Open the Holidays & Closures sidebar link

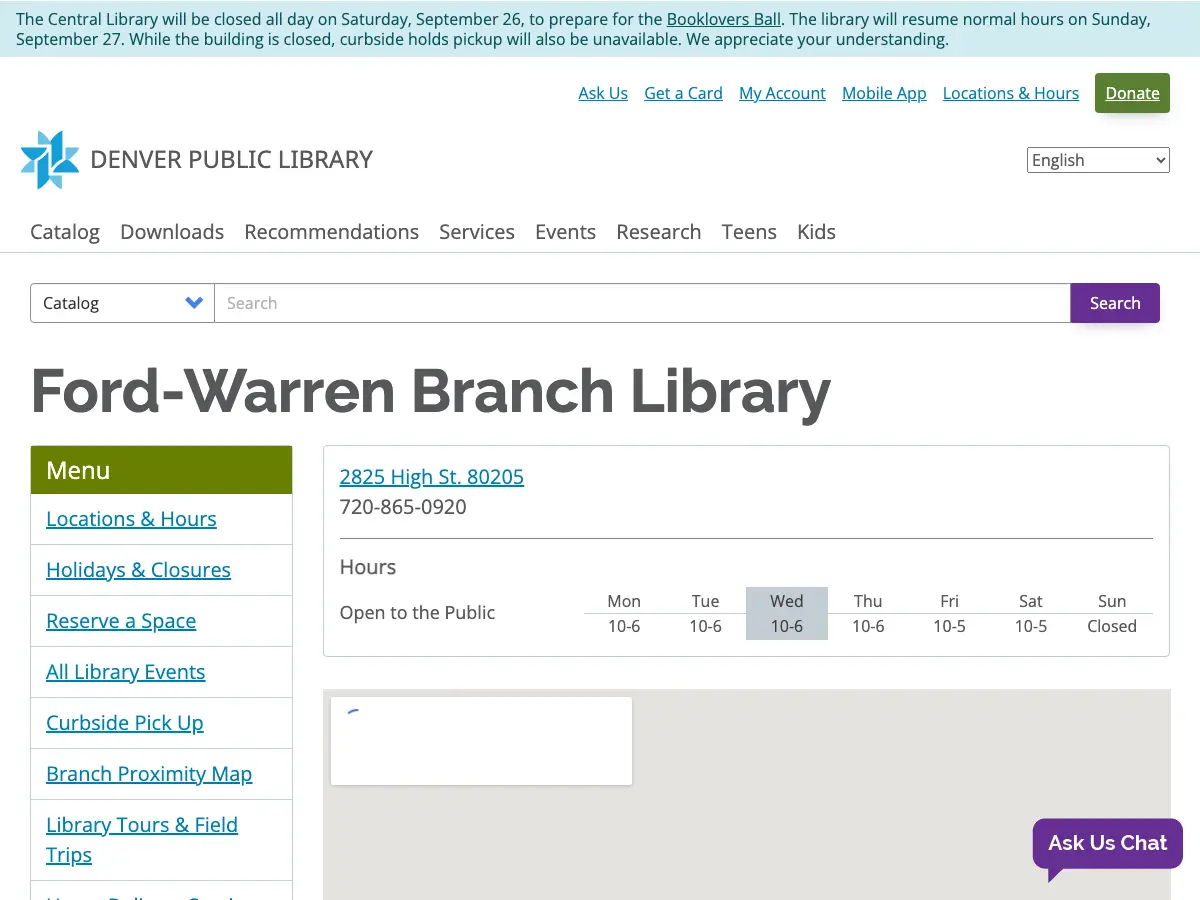(138, 570)
